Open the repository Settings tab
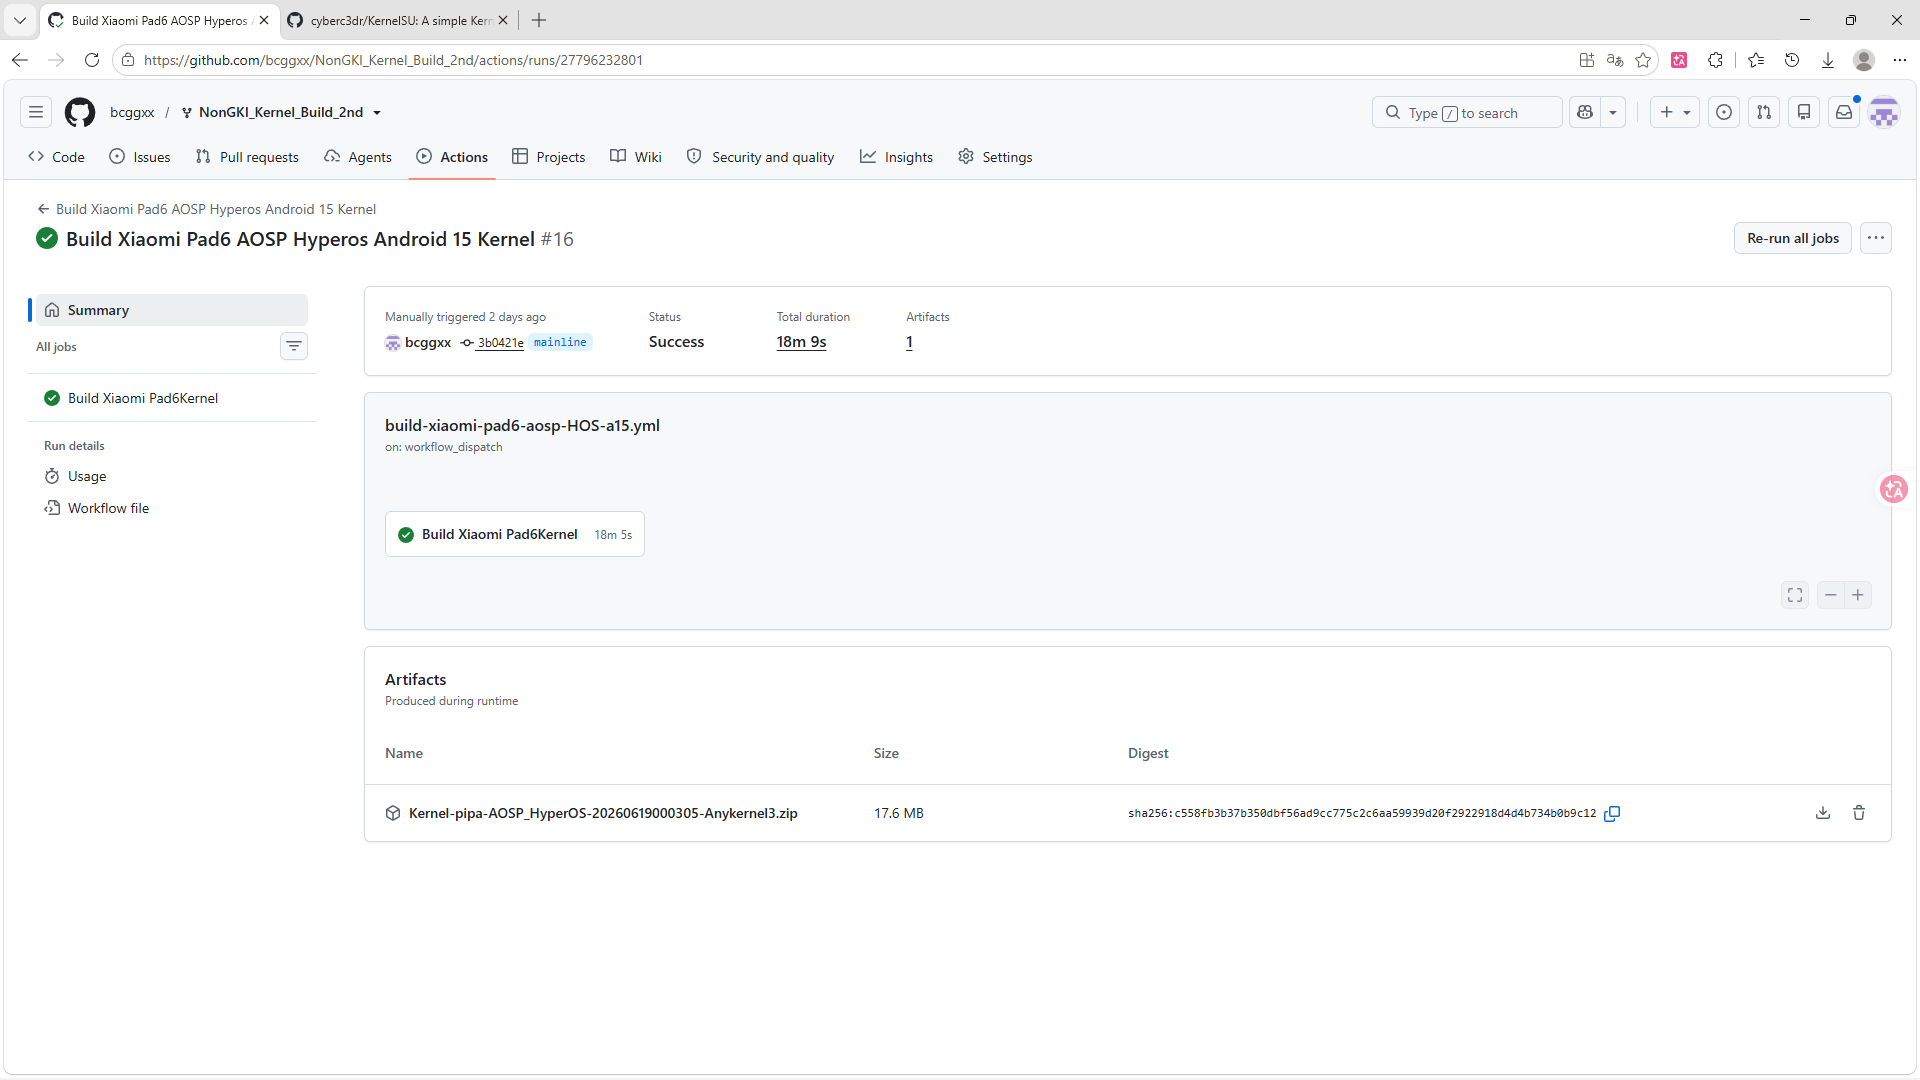The width and height of the screenshot is (1920, 1080). pos(995,157)
